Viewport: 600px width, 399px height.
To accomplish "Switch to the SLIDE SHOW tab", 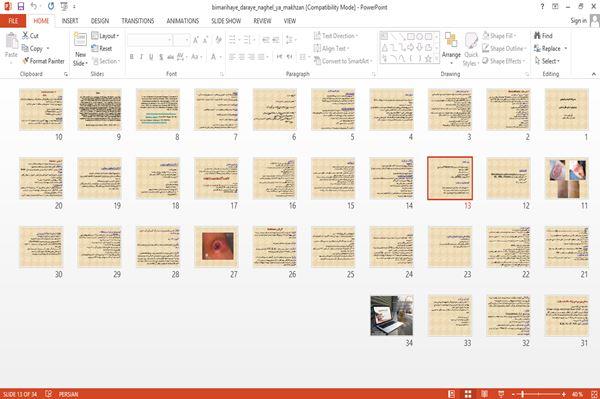I will pyautogui.click(x=226, y=21).
